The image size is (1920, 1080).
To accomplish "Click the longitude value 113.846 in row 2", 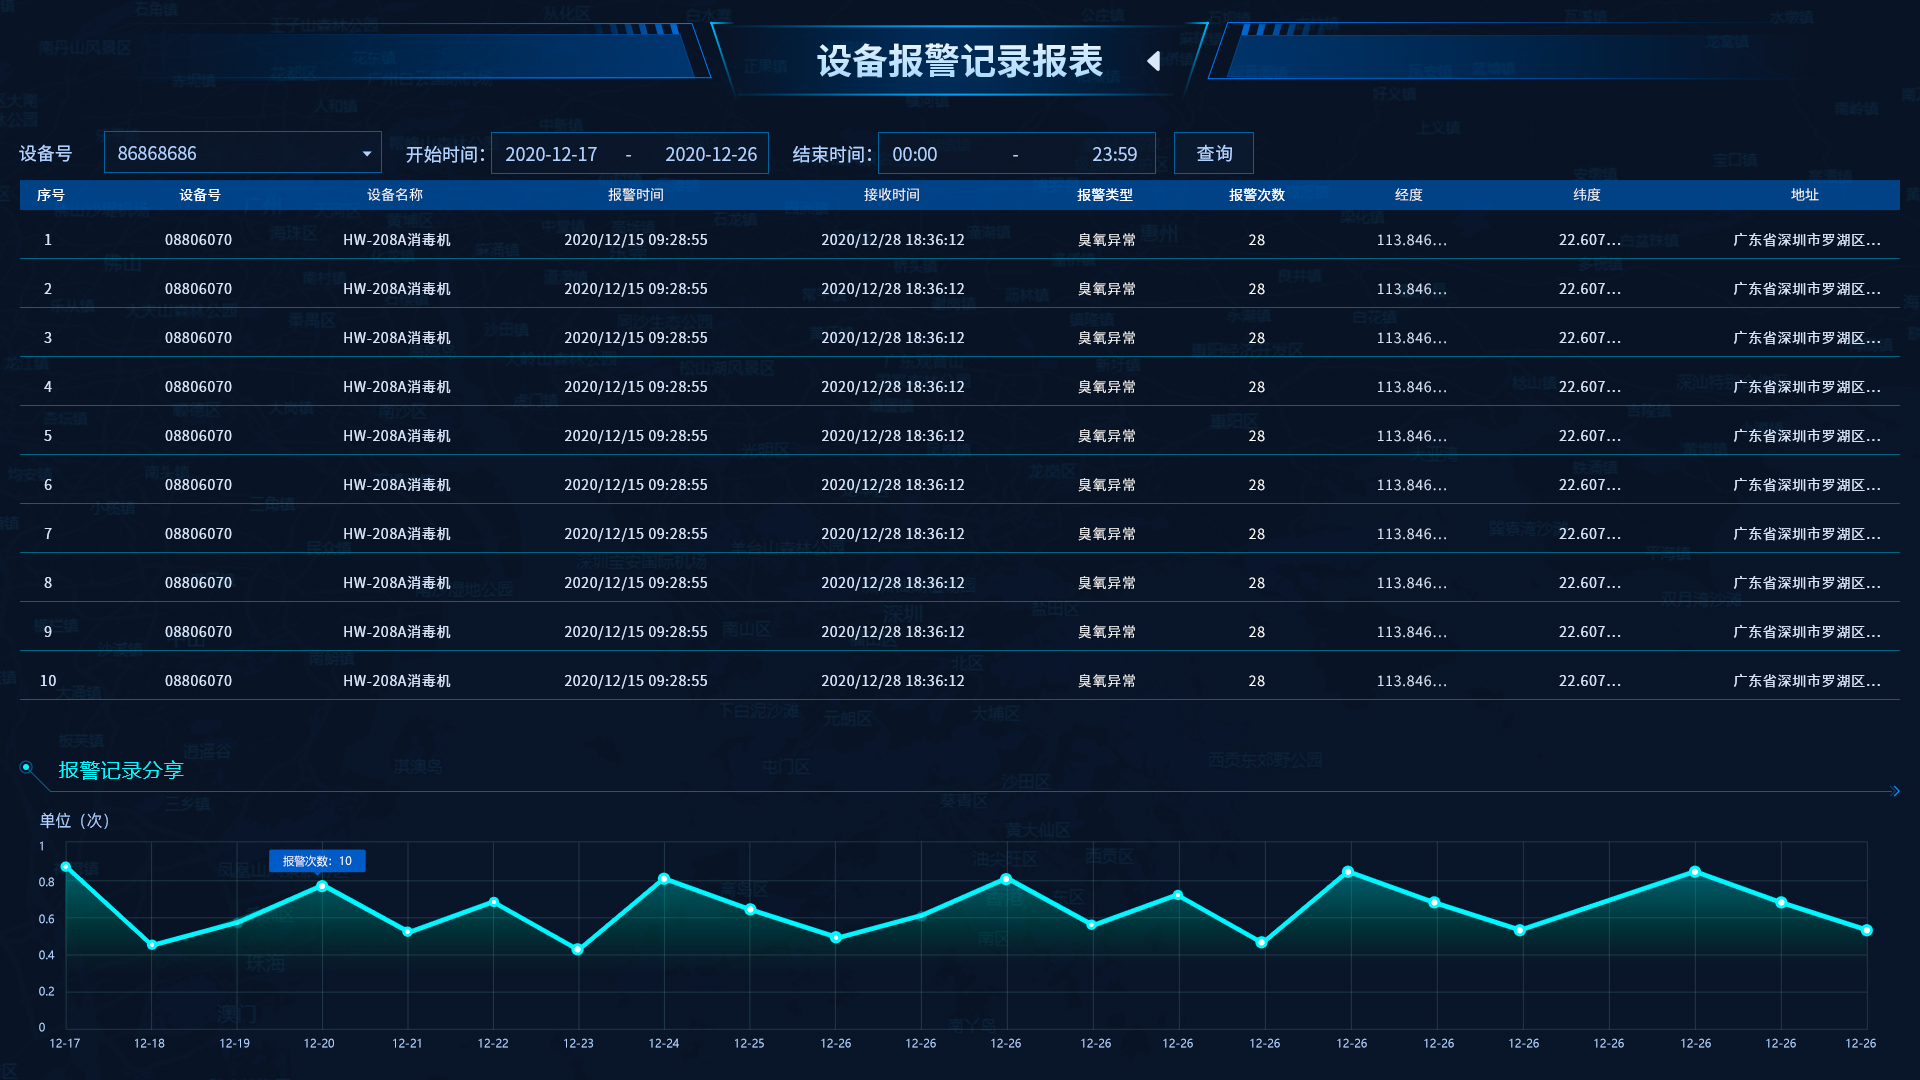I will click(1410, 288).
